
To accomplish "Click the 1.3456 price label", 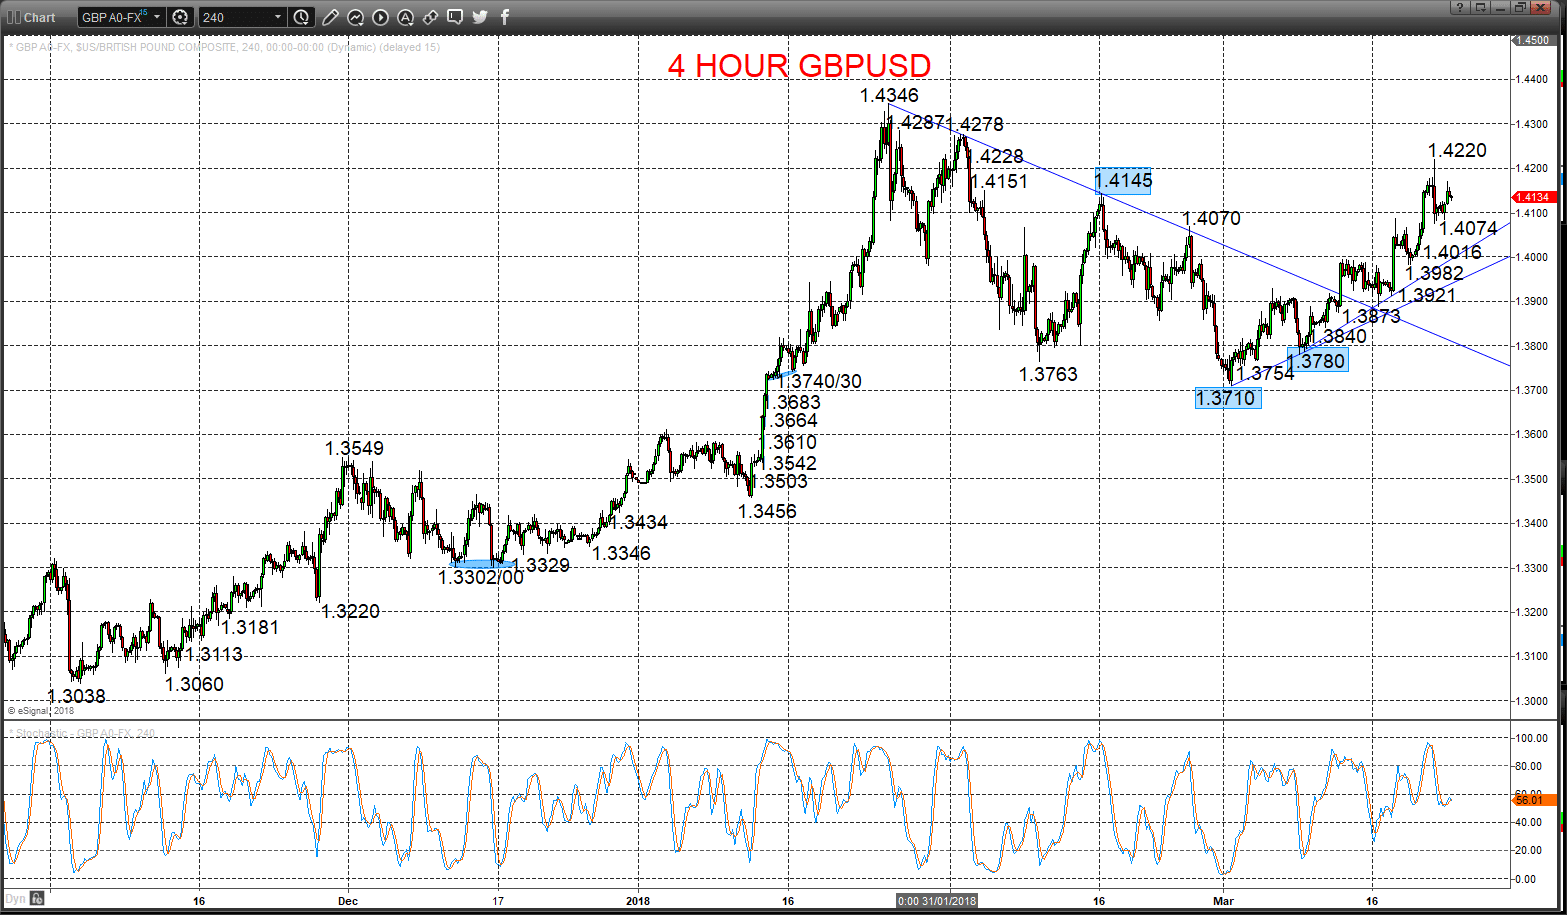I will click(x=767, y=511).
